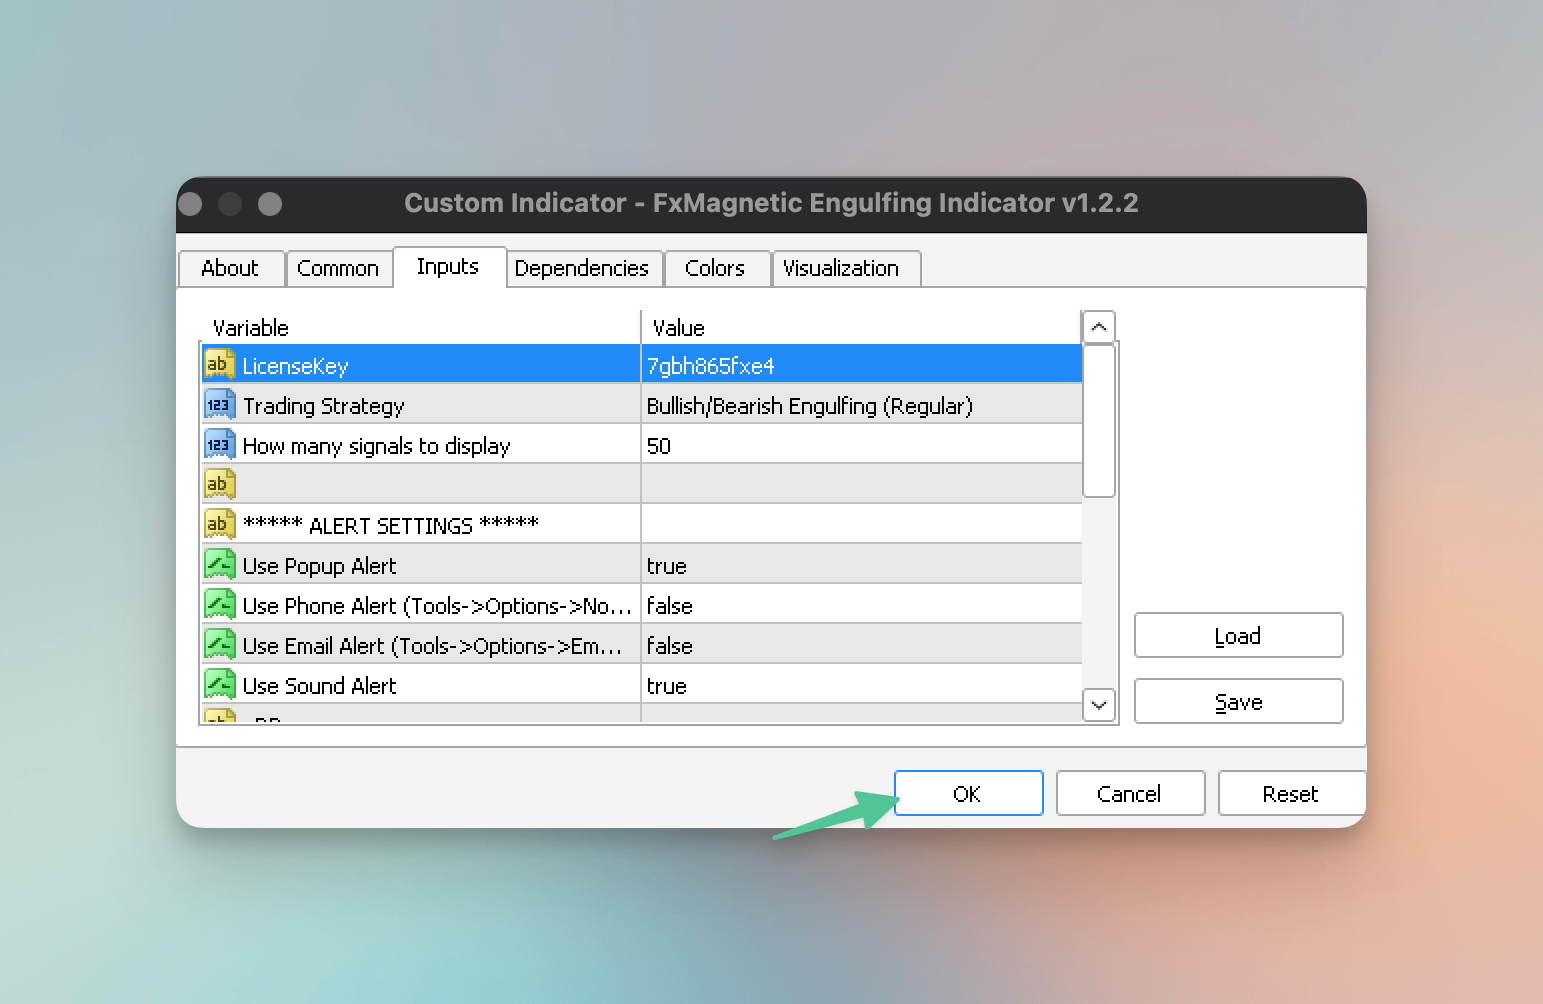Click the scroll down arrow of inputs list
This screenshot has width=1543, height=1004.
1099,704
